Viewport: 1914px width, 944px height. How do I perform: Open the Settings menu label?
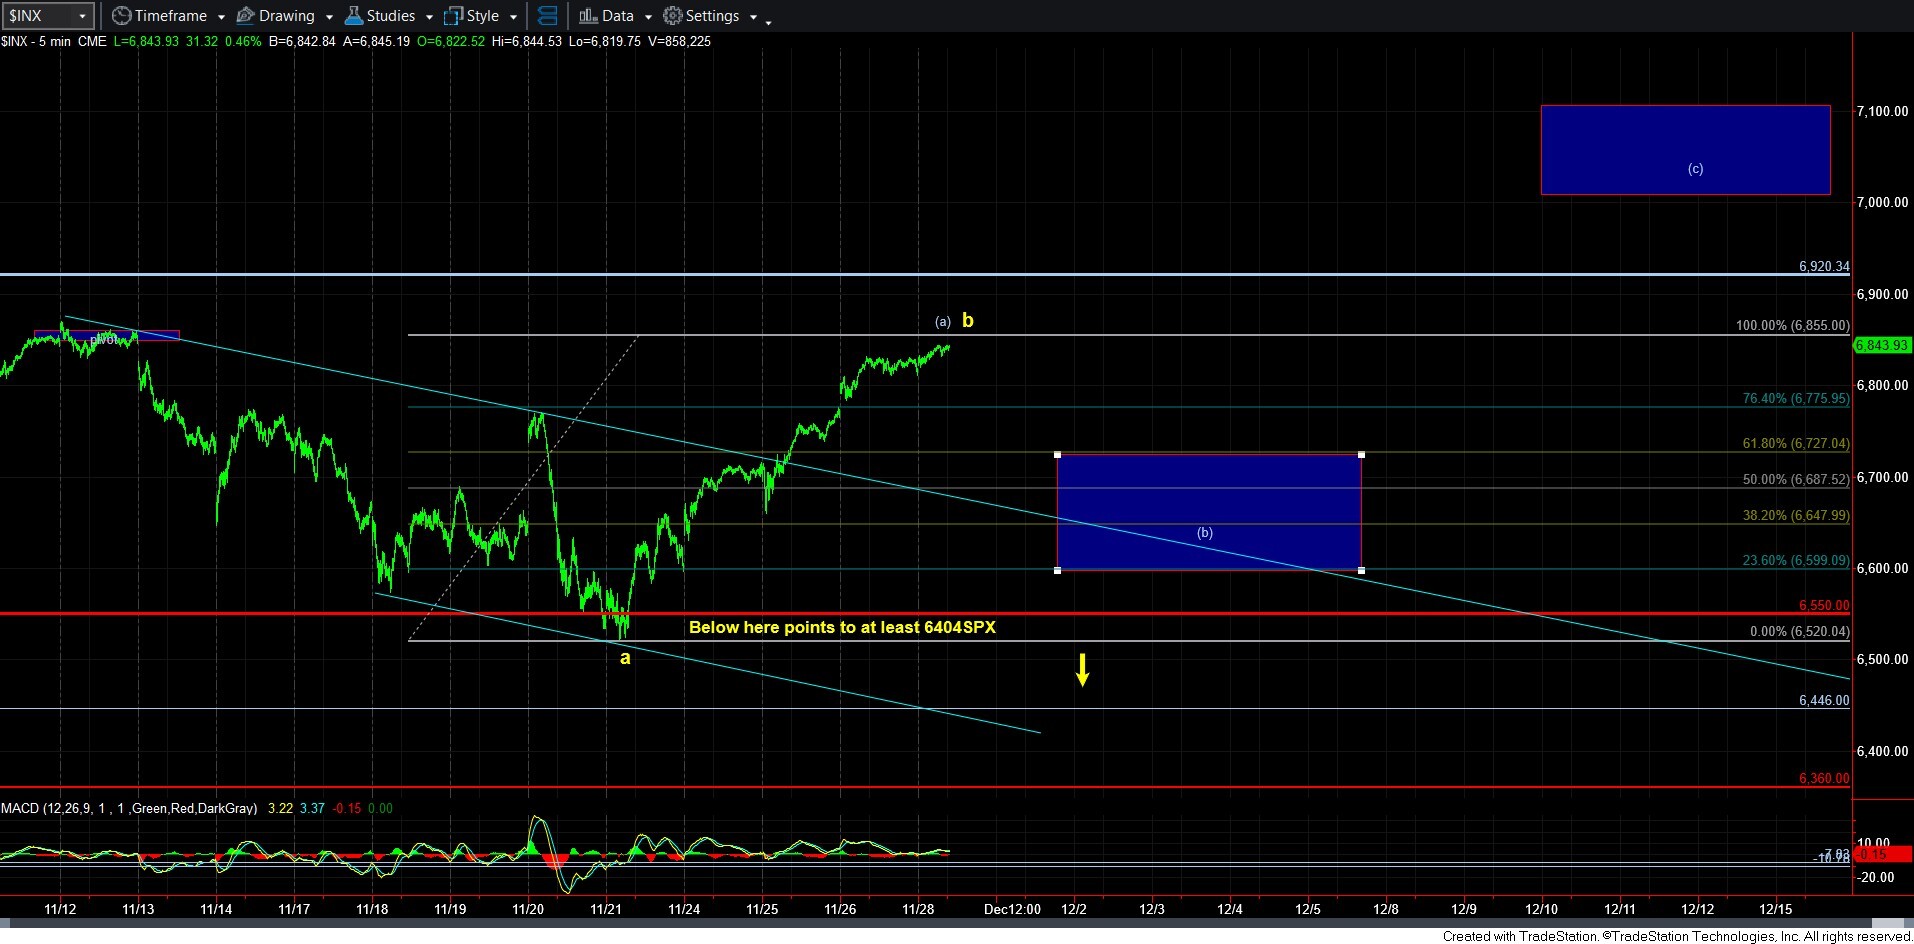click(x=712, y=16)
